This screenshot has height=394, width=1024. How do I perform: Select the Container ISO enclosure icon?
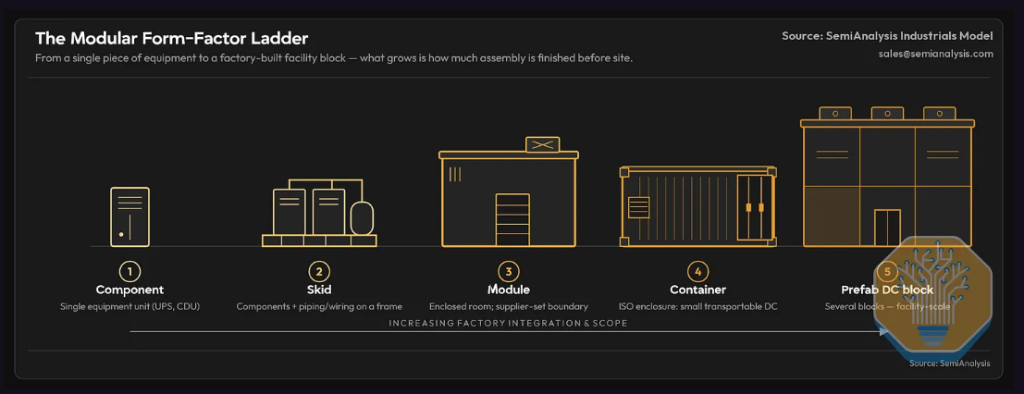[698, 206]
